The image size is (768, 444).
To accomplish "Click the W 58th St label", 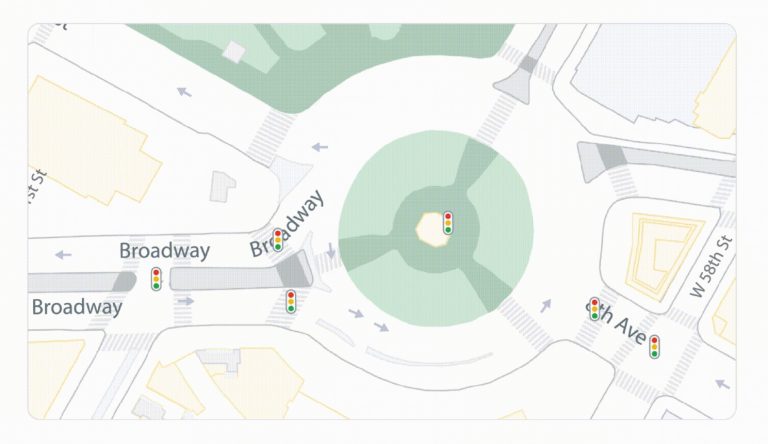I will [x=713, y=267].
